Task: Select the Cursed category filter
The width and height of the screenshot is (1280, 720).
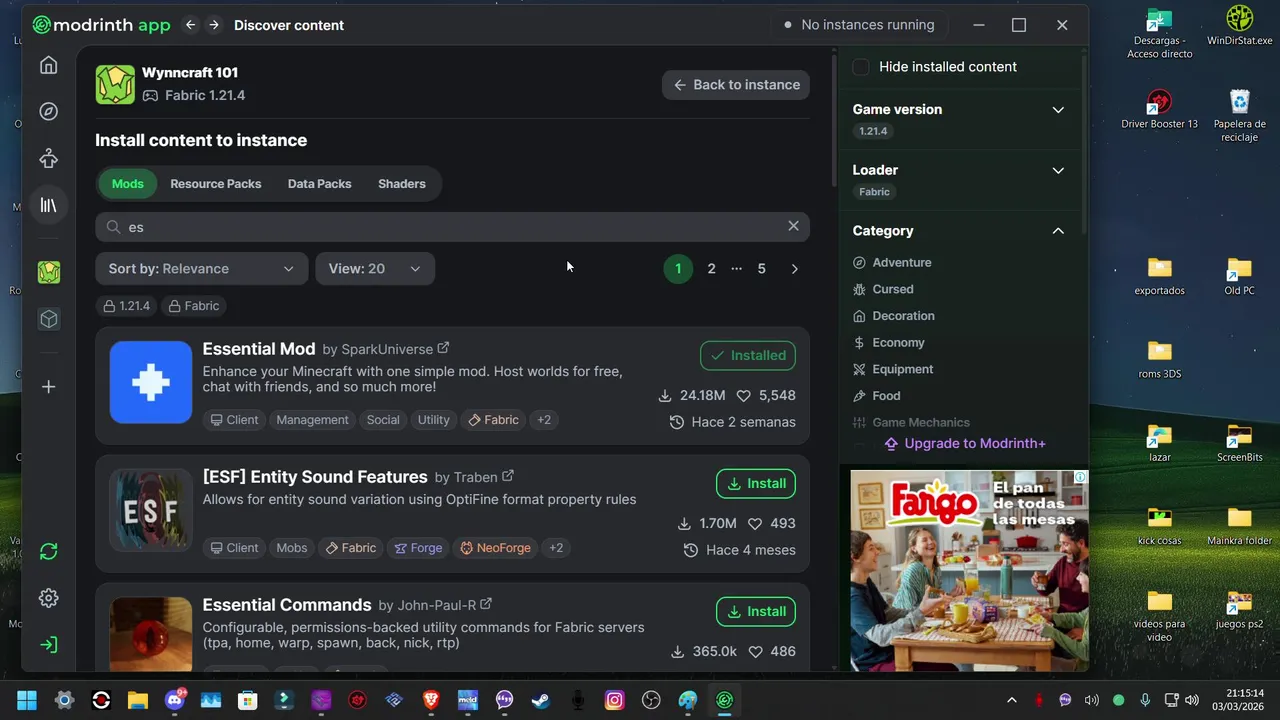Action: click(x=883, y=289)
